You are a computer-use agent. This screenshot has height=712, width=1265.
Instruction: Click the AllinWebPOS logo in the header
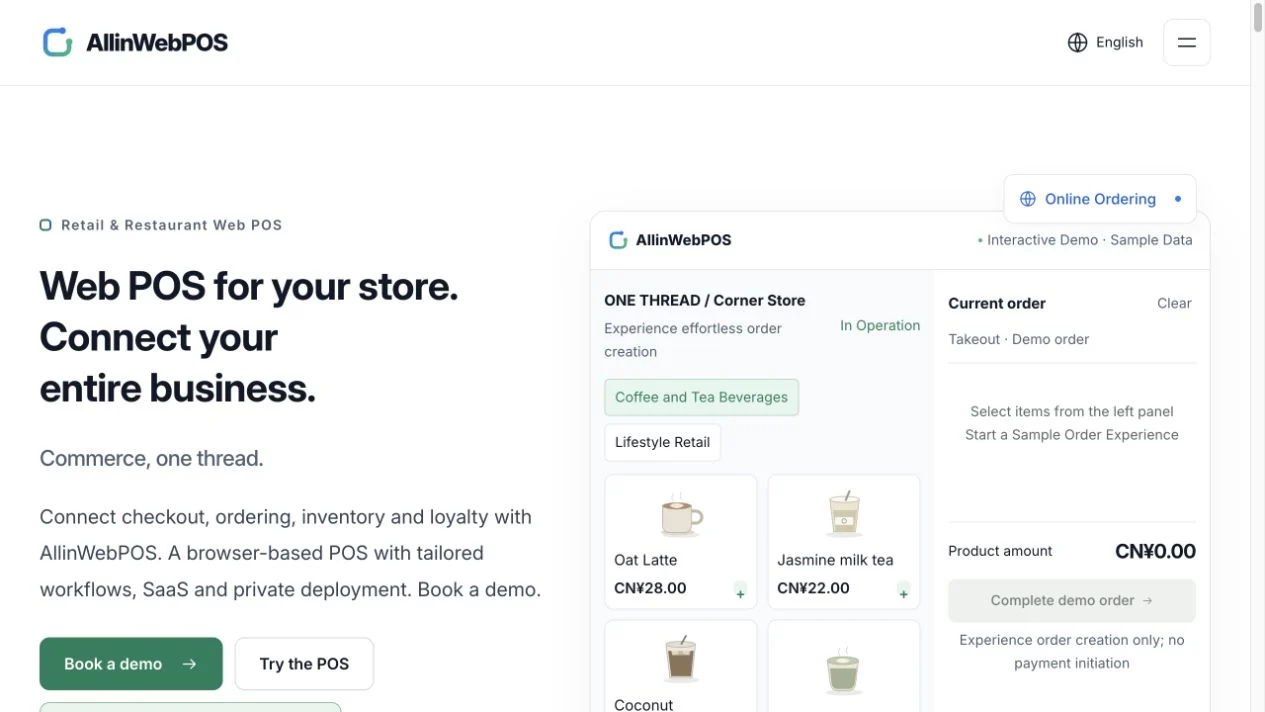click(135, 42)
